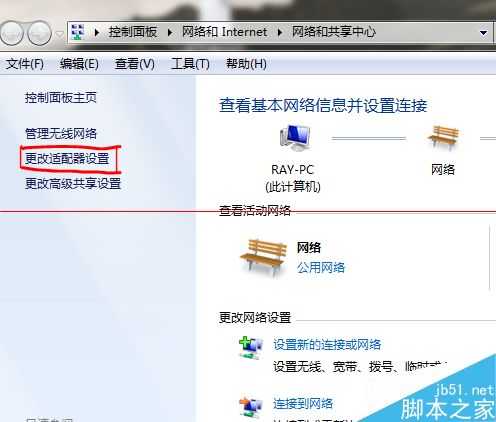Click the bench network icon in the map

pos(443,137)
